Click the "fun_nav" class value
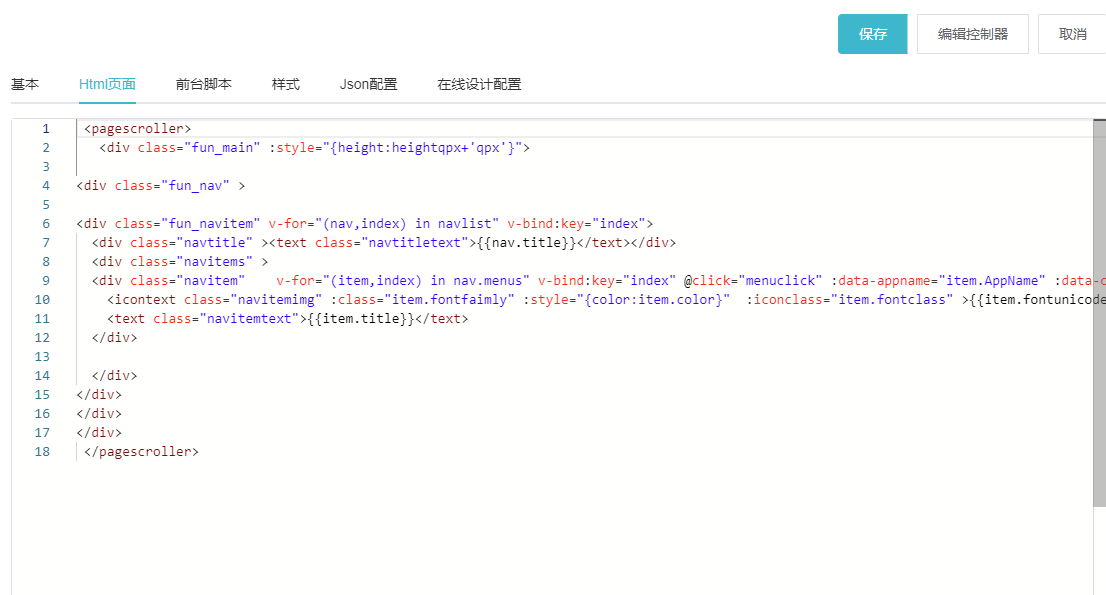 point(195,186)
